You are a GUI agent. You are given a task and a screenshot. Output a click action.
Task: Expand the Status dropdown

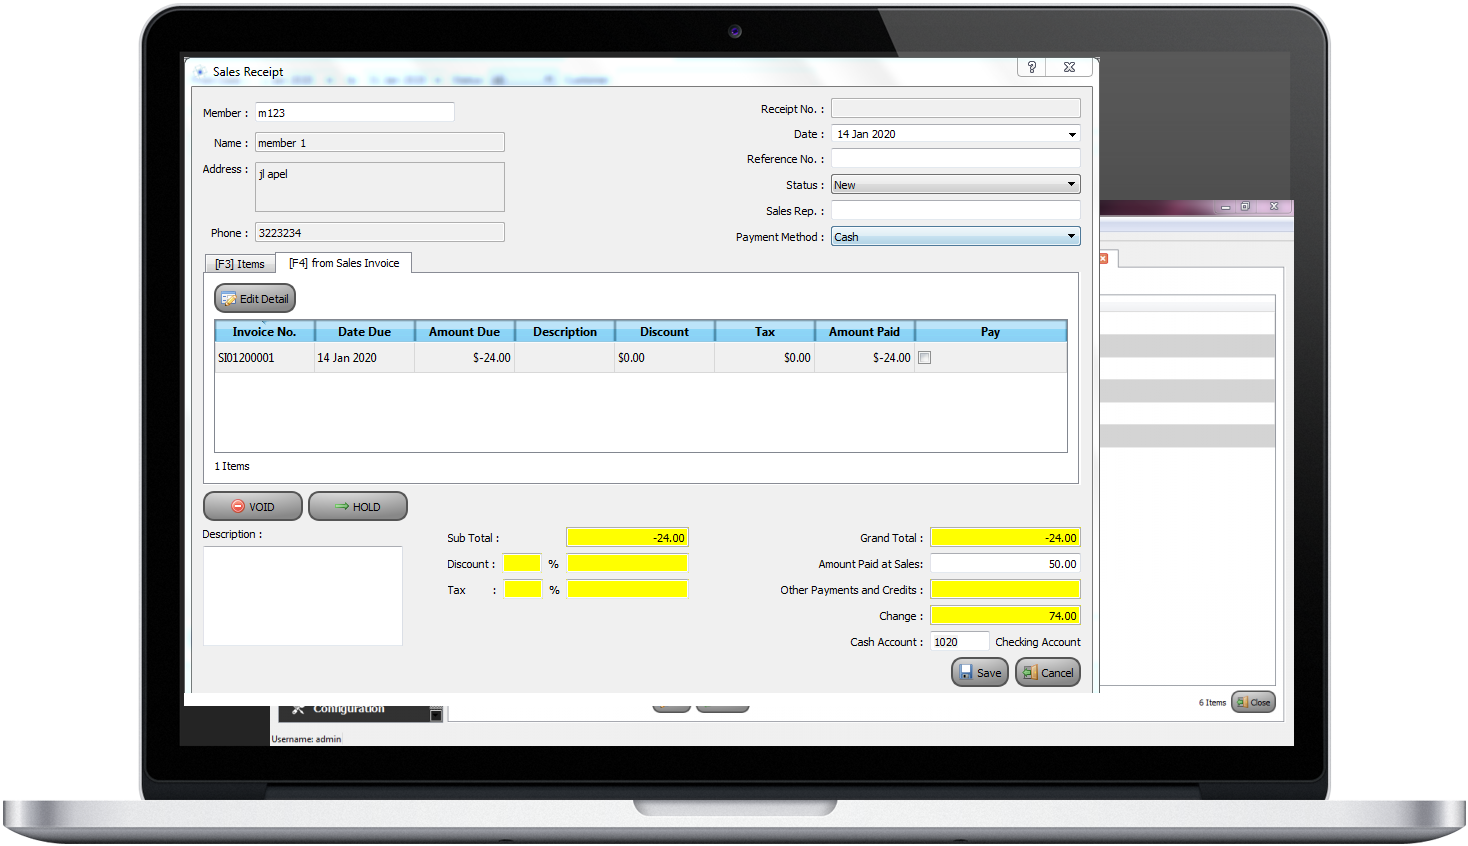tap(1071, 185)
